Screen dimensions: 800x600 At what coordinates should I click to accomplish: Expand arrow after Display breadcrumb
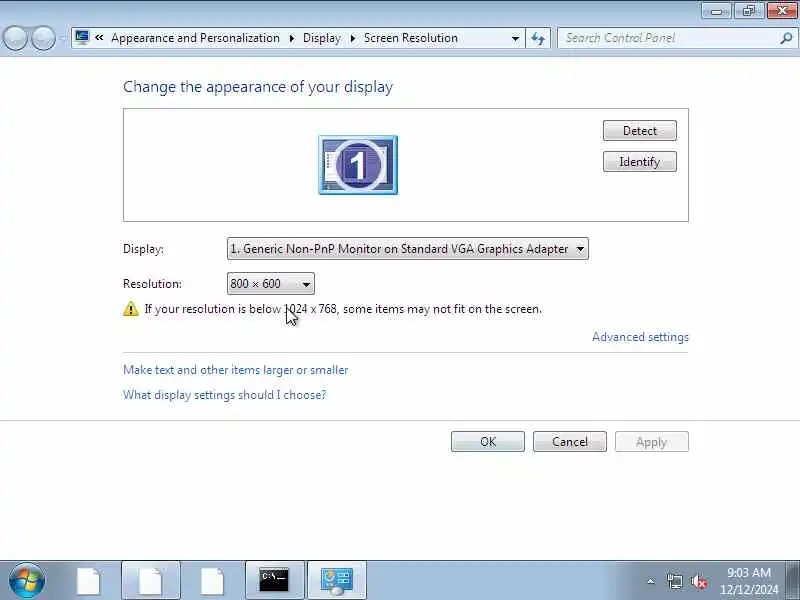coord(353,38)
